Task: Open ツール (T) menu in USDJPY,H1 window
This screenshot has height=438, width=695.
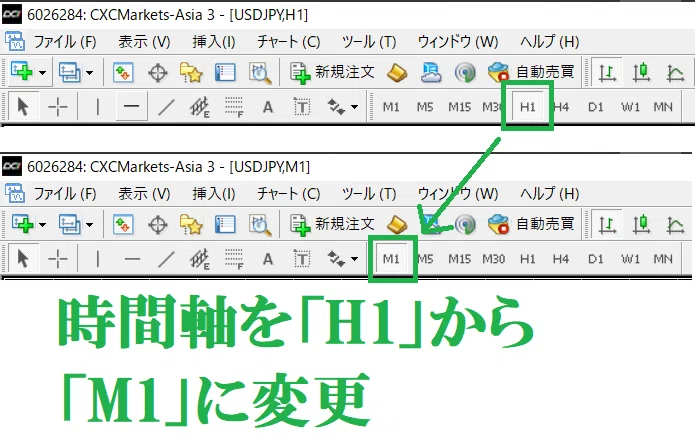Action: tap(369, 42)
